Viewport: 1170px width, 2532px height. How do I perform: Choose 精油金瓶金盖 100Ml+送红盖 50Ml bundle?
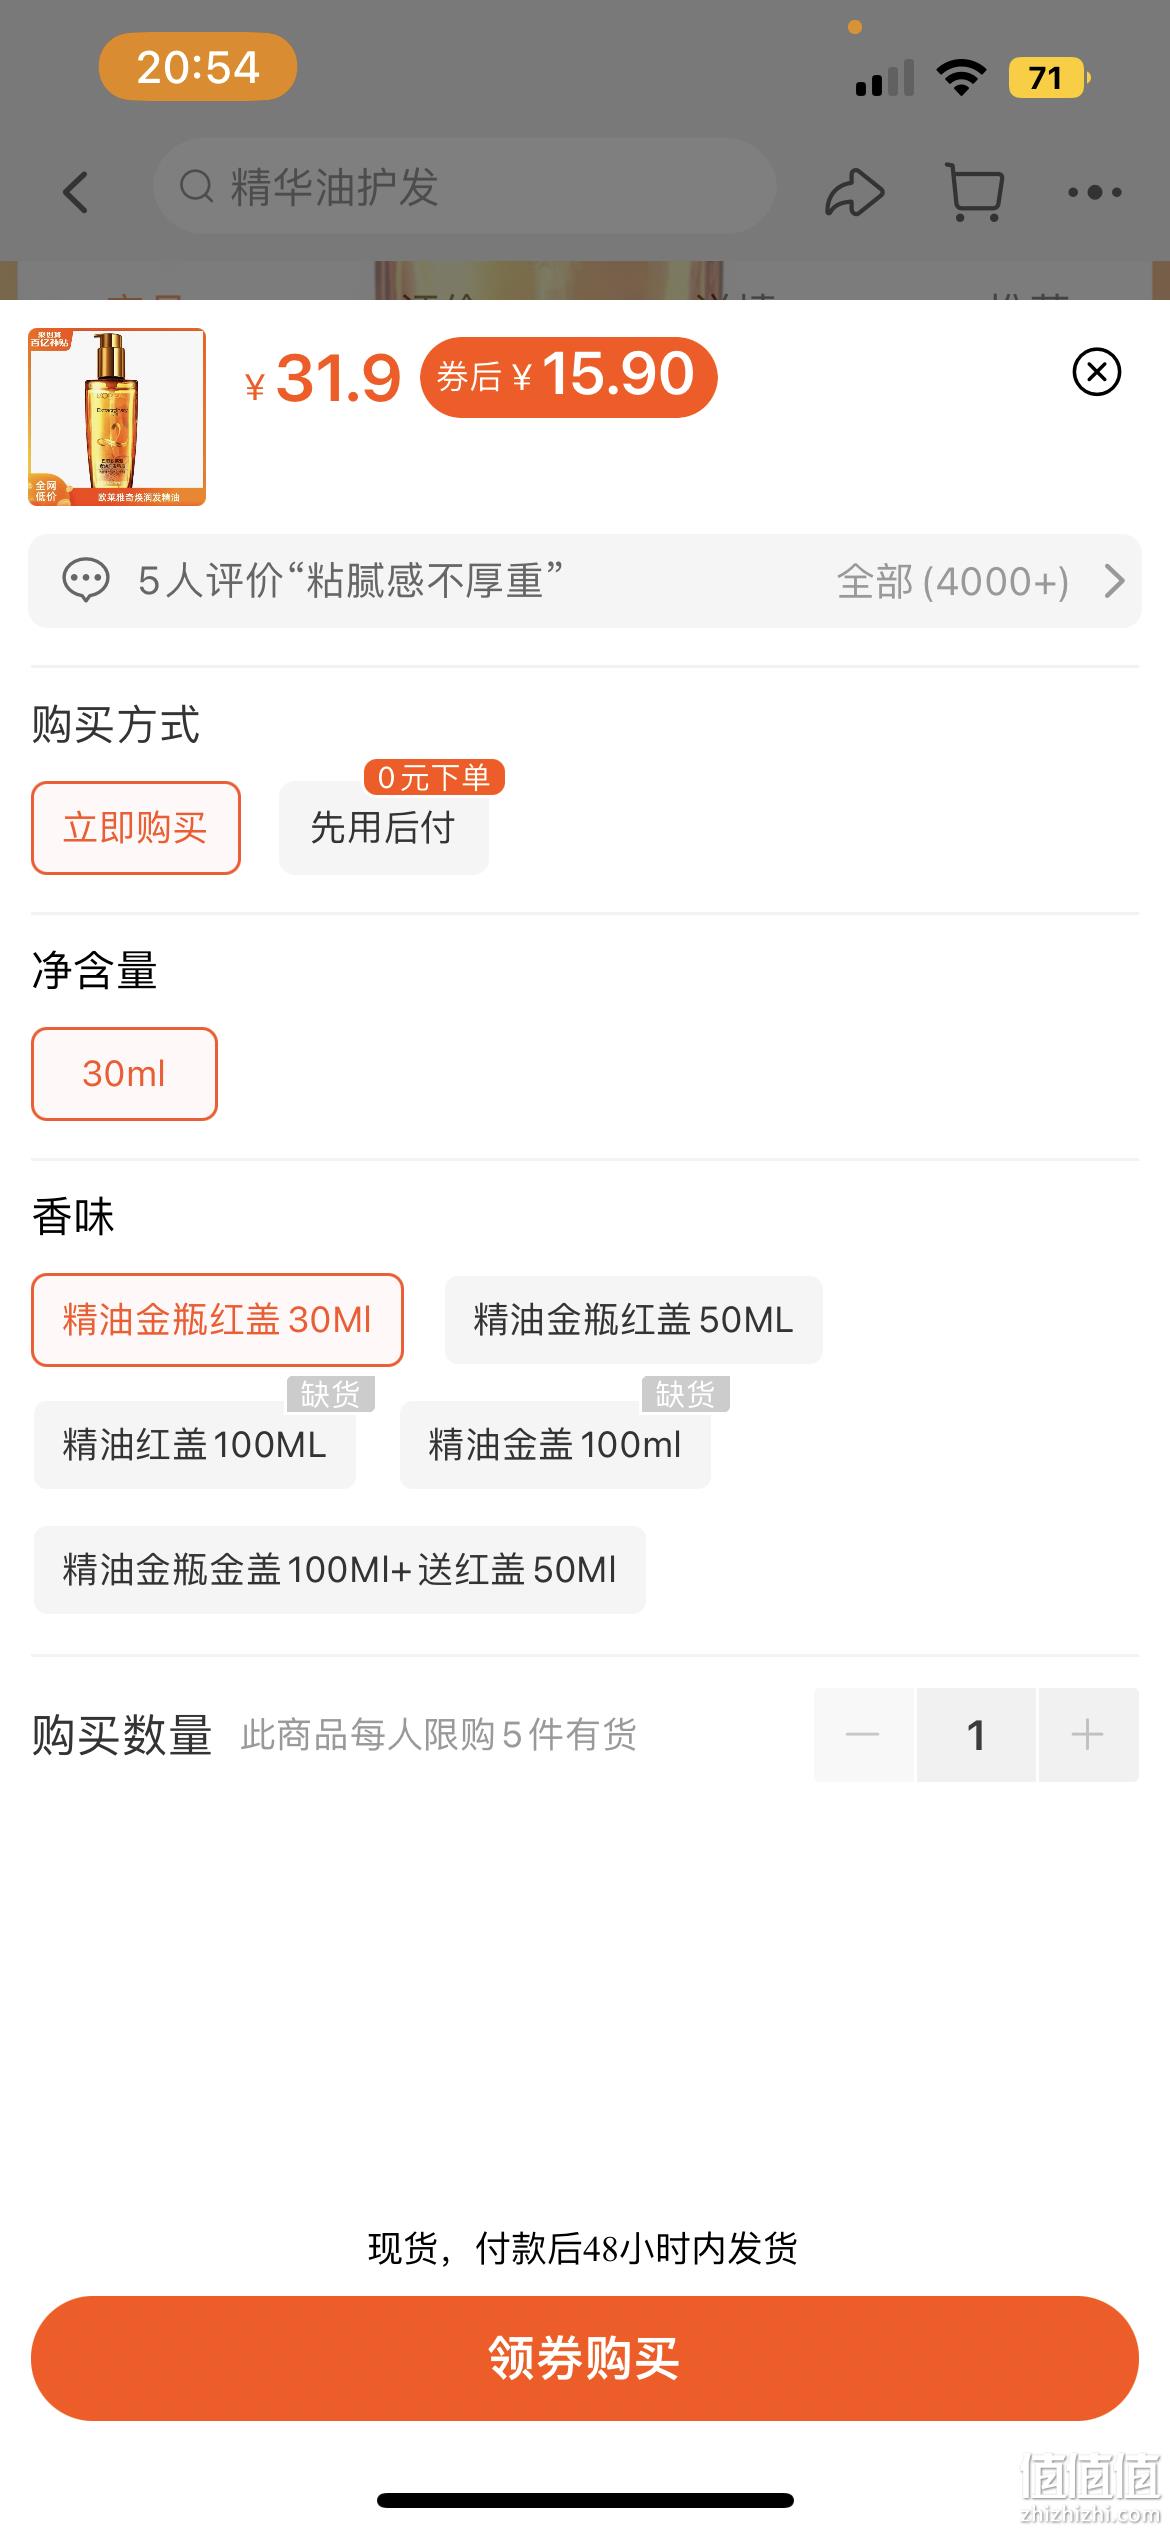tap(340, 1570)
